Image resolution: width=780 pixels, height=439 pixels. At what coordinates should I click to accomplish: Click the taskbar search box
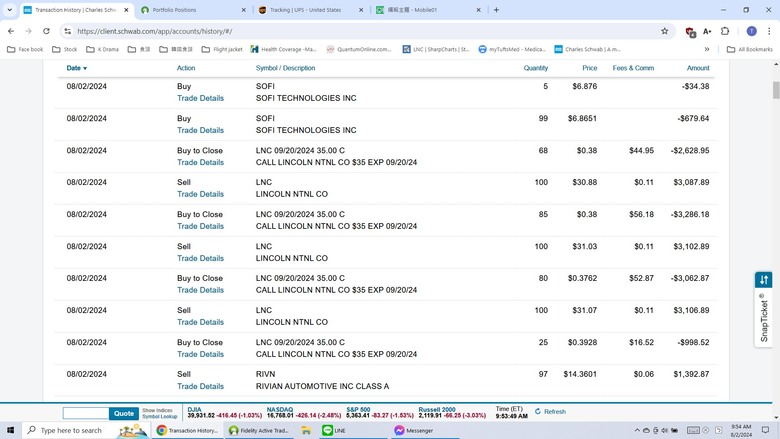[x=85, y=430]
